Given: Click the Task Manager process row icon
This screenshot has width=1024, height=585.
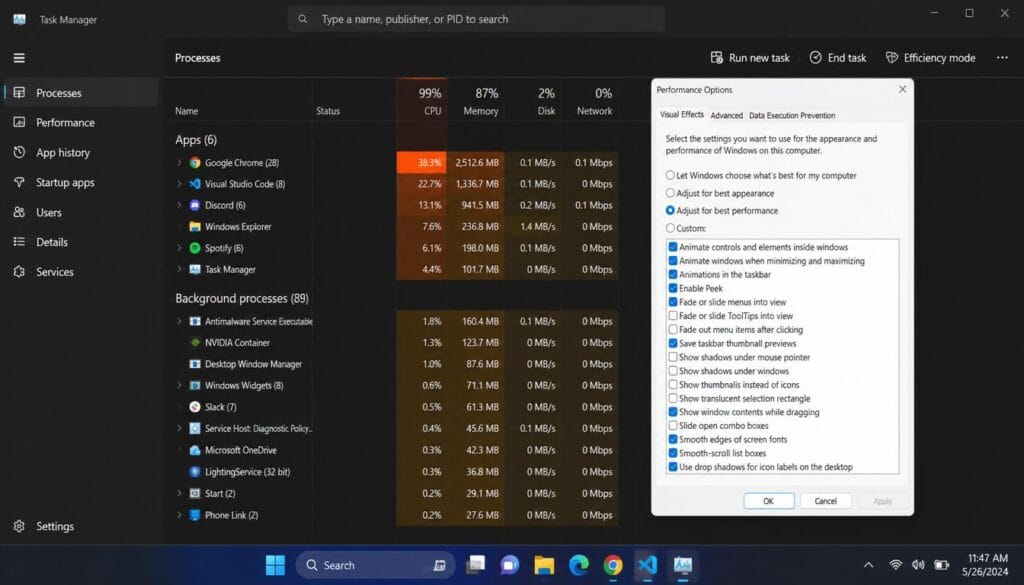Looking at the screenshot, I should (195, 269).
